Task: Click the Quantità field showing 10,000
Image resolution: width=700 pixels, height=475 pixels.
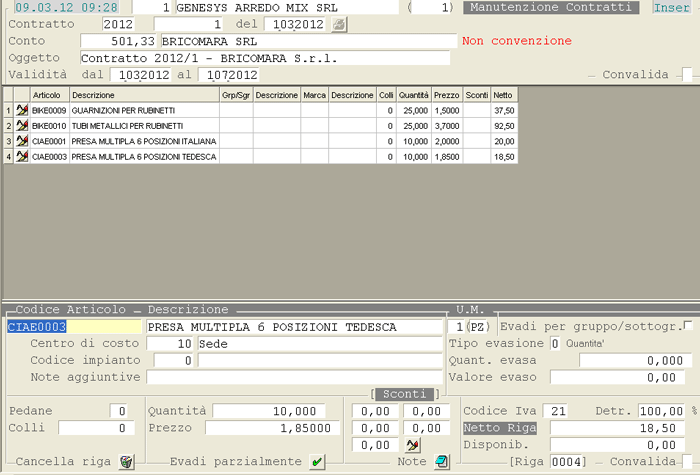Action: pos(269,411)
